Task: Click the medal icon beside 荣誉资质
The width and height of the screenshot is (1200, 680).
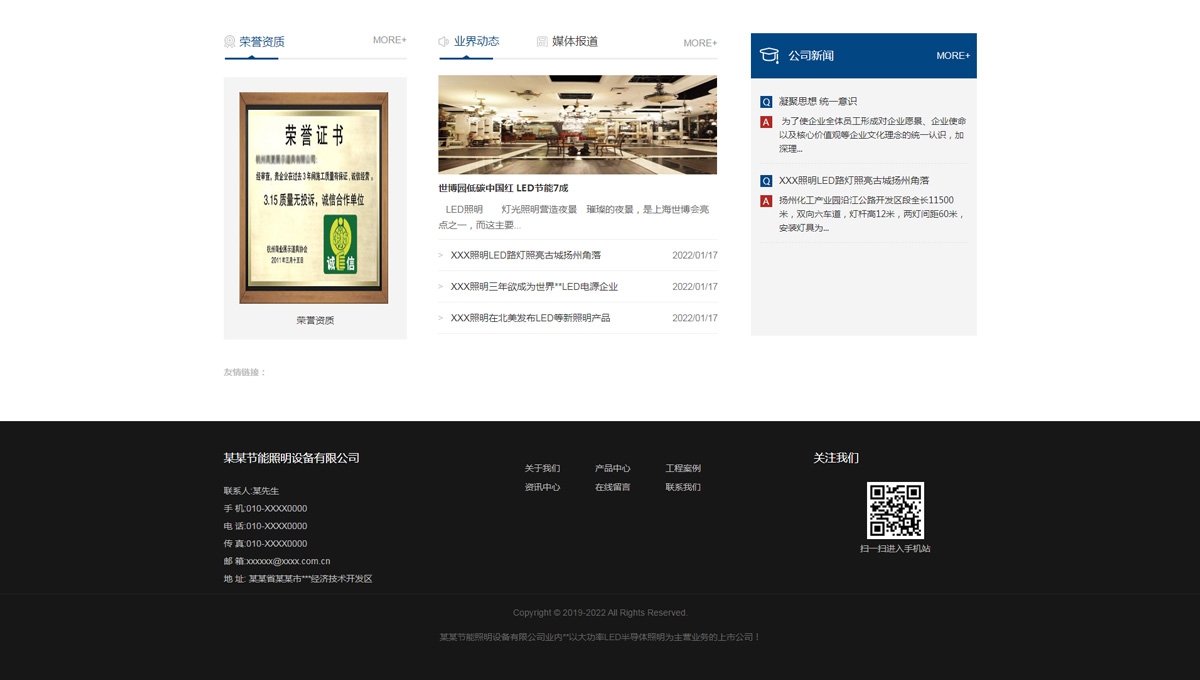Action: [x=230, y=42]
